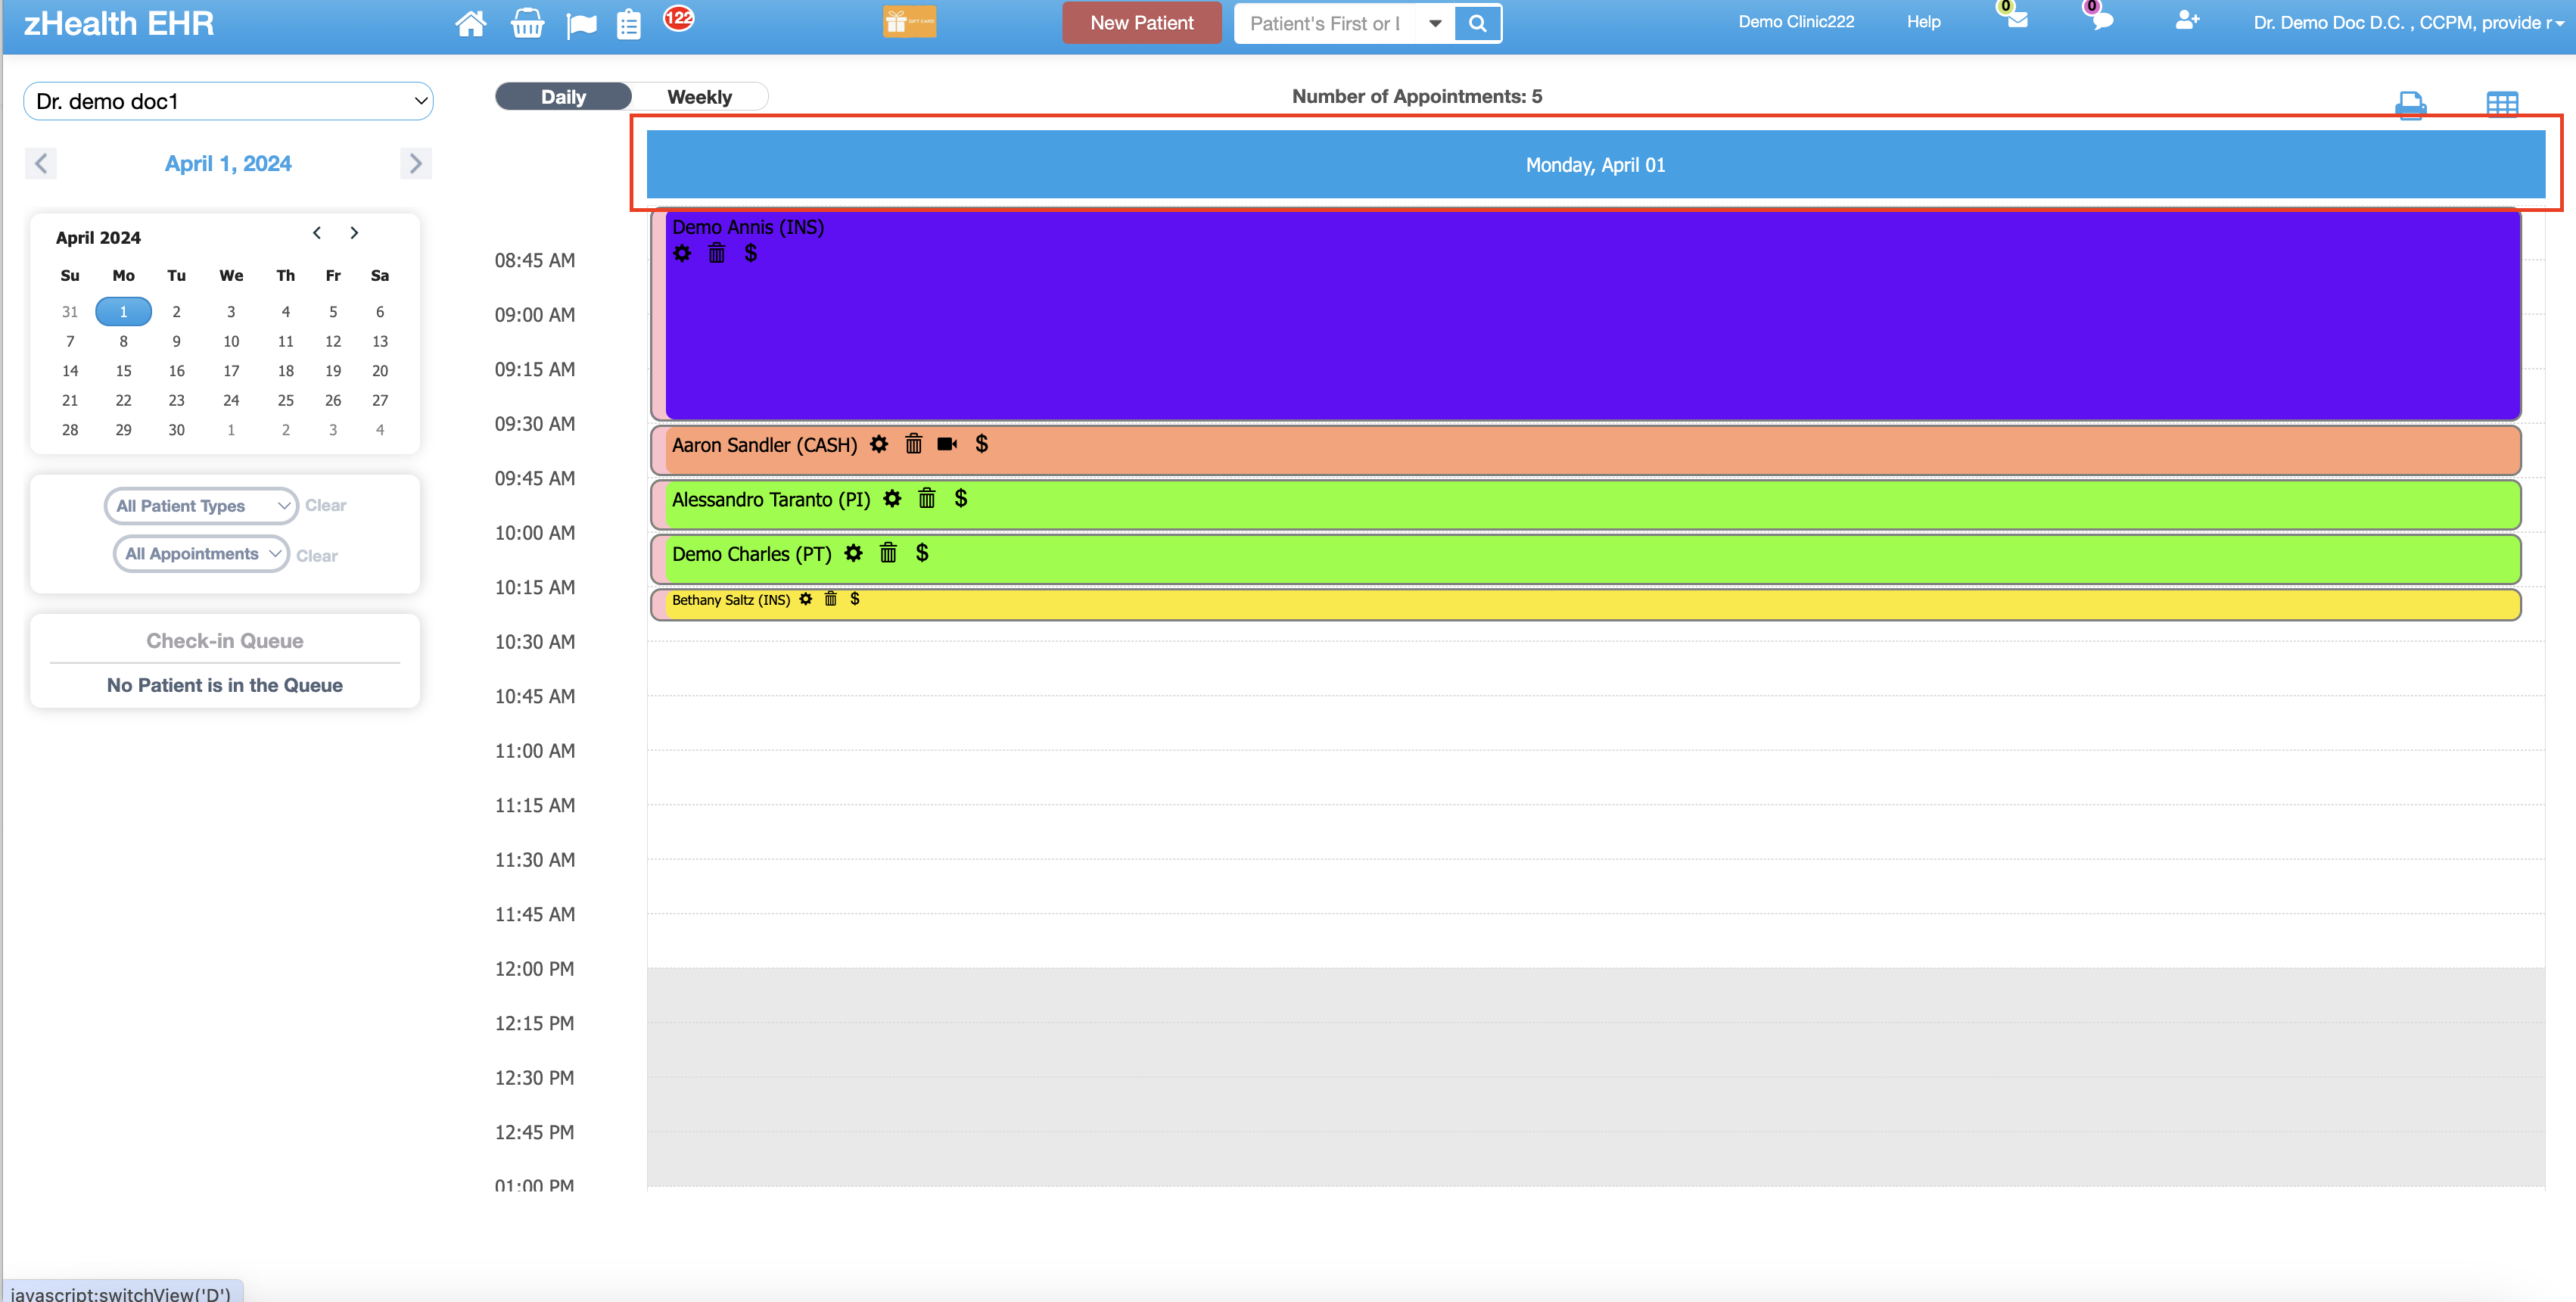The height and width of the screenshot is (1302, 2576).
Task: Click the video camera icon for Aaron Sandler
Action: (x=947, y=445)
